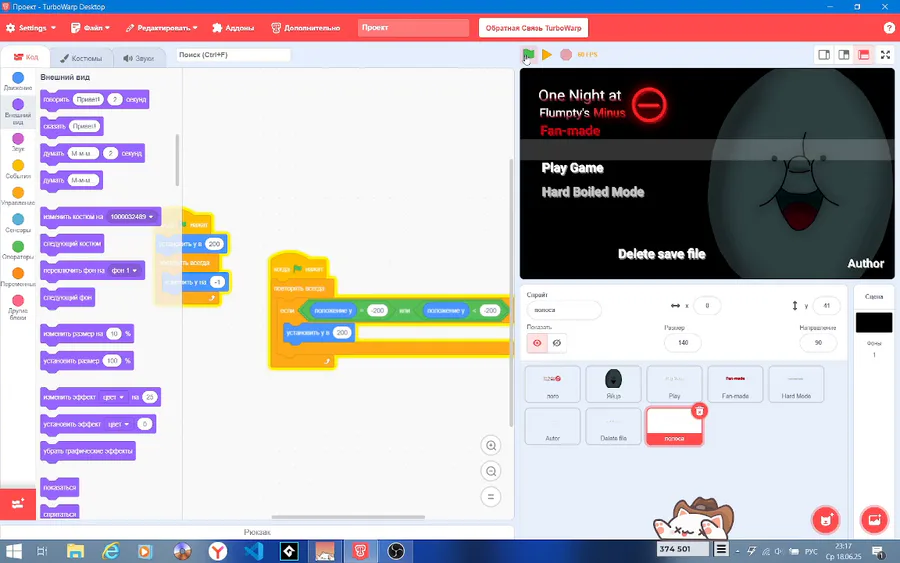Enter fullscreen stage mode
The height and width of the screenshot is (563, 900).
tap(886, 55)
